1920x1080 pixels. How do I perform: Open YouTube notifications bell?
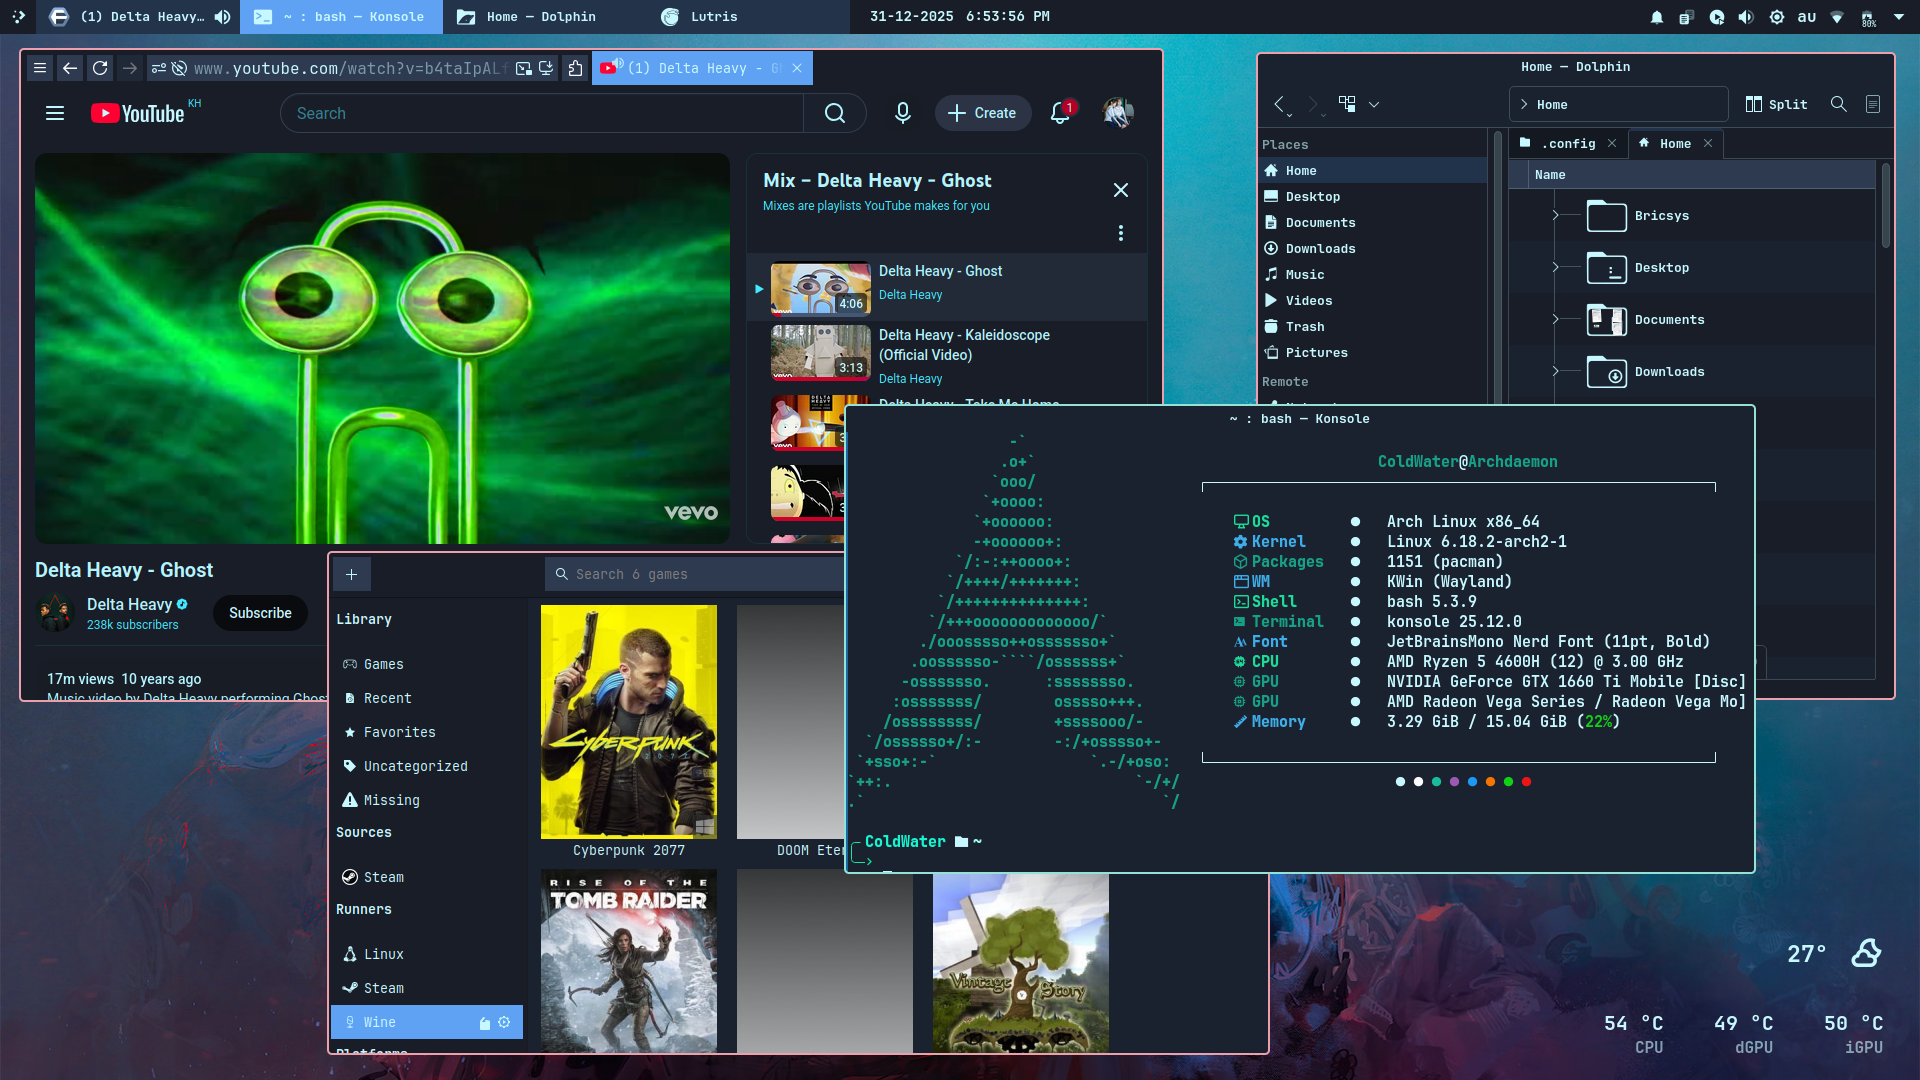1060,113
